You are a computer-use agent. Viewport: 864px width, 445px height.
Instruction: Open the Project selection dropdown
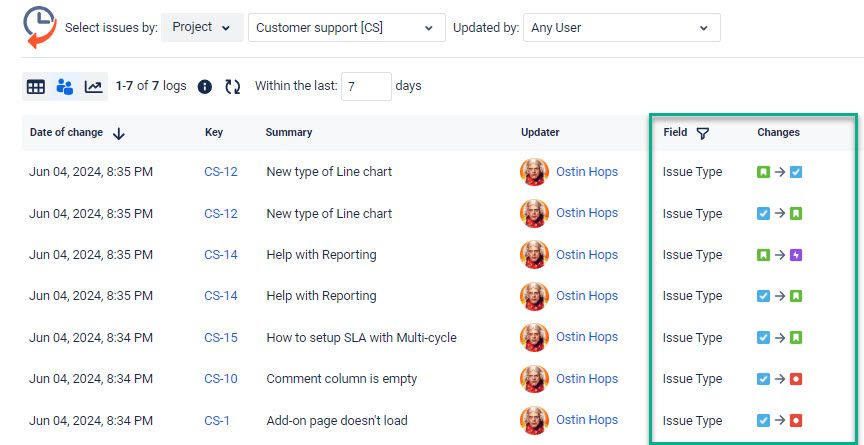coord(202,27)
